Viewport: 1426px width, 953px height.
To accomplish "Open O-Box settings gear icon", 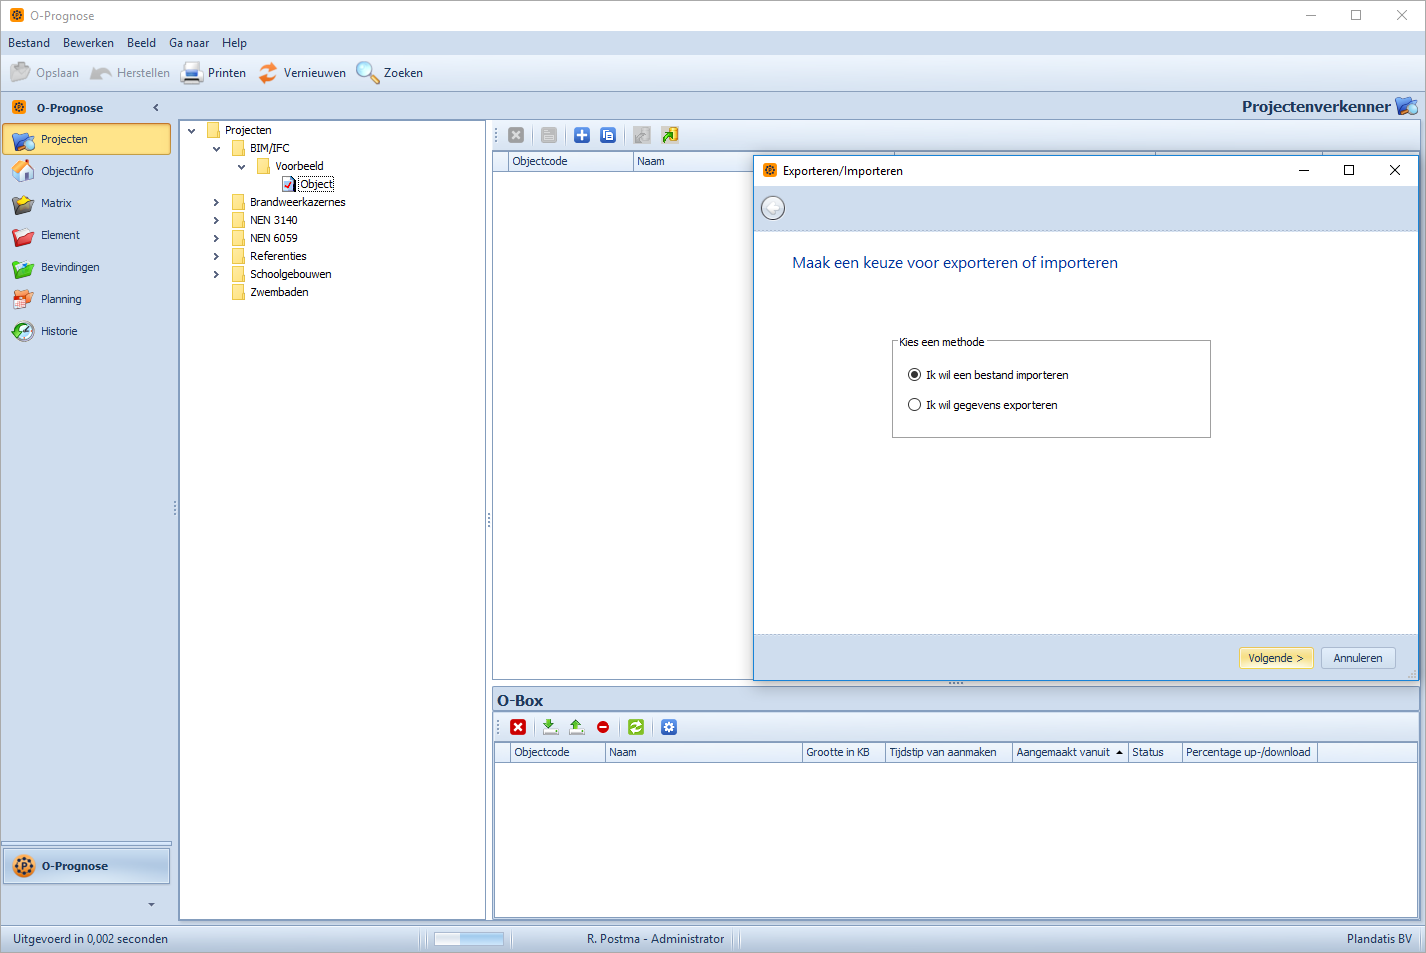I will pyautogui.click(x=669, y=727).
